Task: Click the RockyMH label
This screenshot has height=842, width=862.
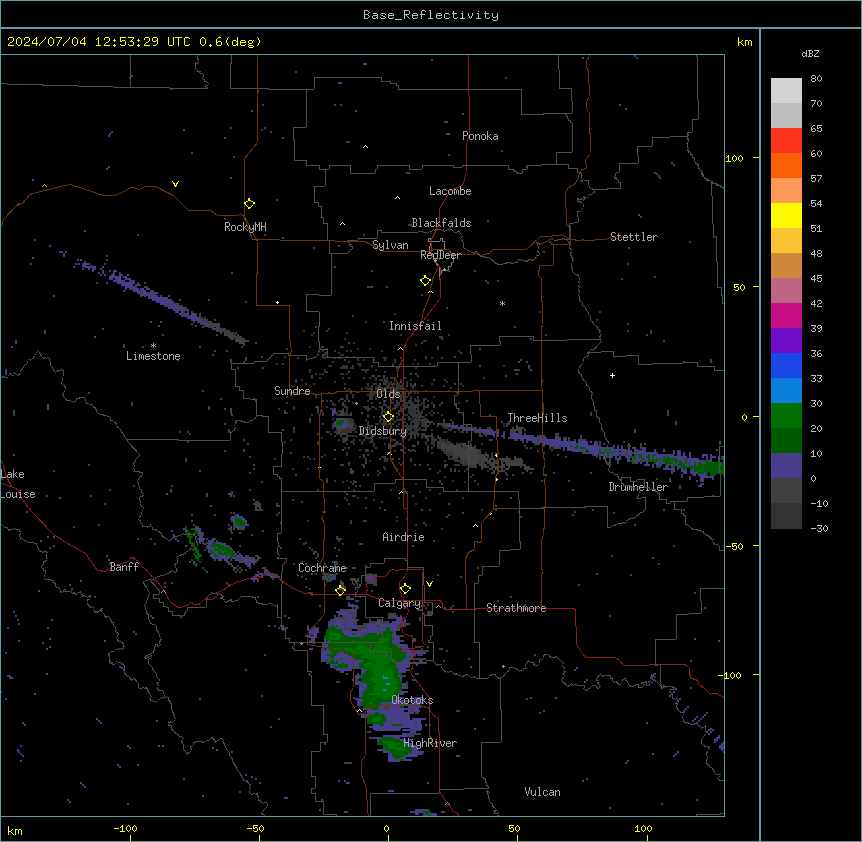Action: click(x=245, y=227)
